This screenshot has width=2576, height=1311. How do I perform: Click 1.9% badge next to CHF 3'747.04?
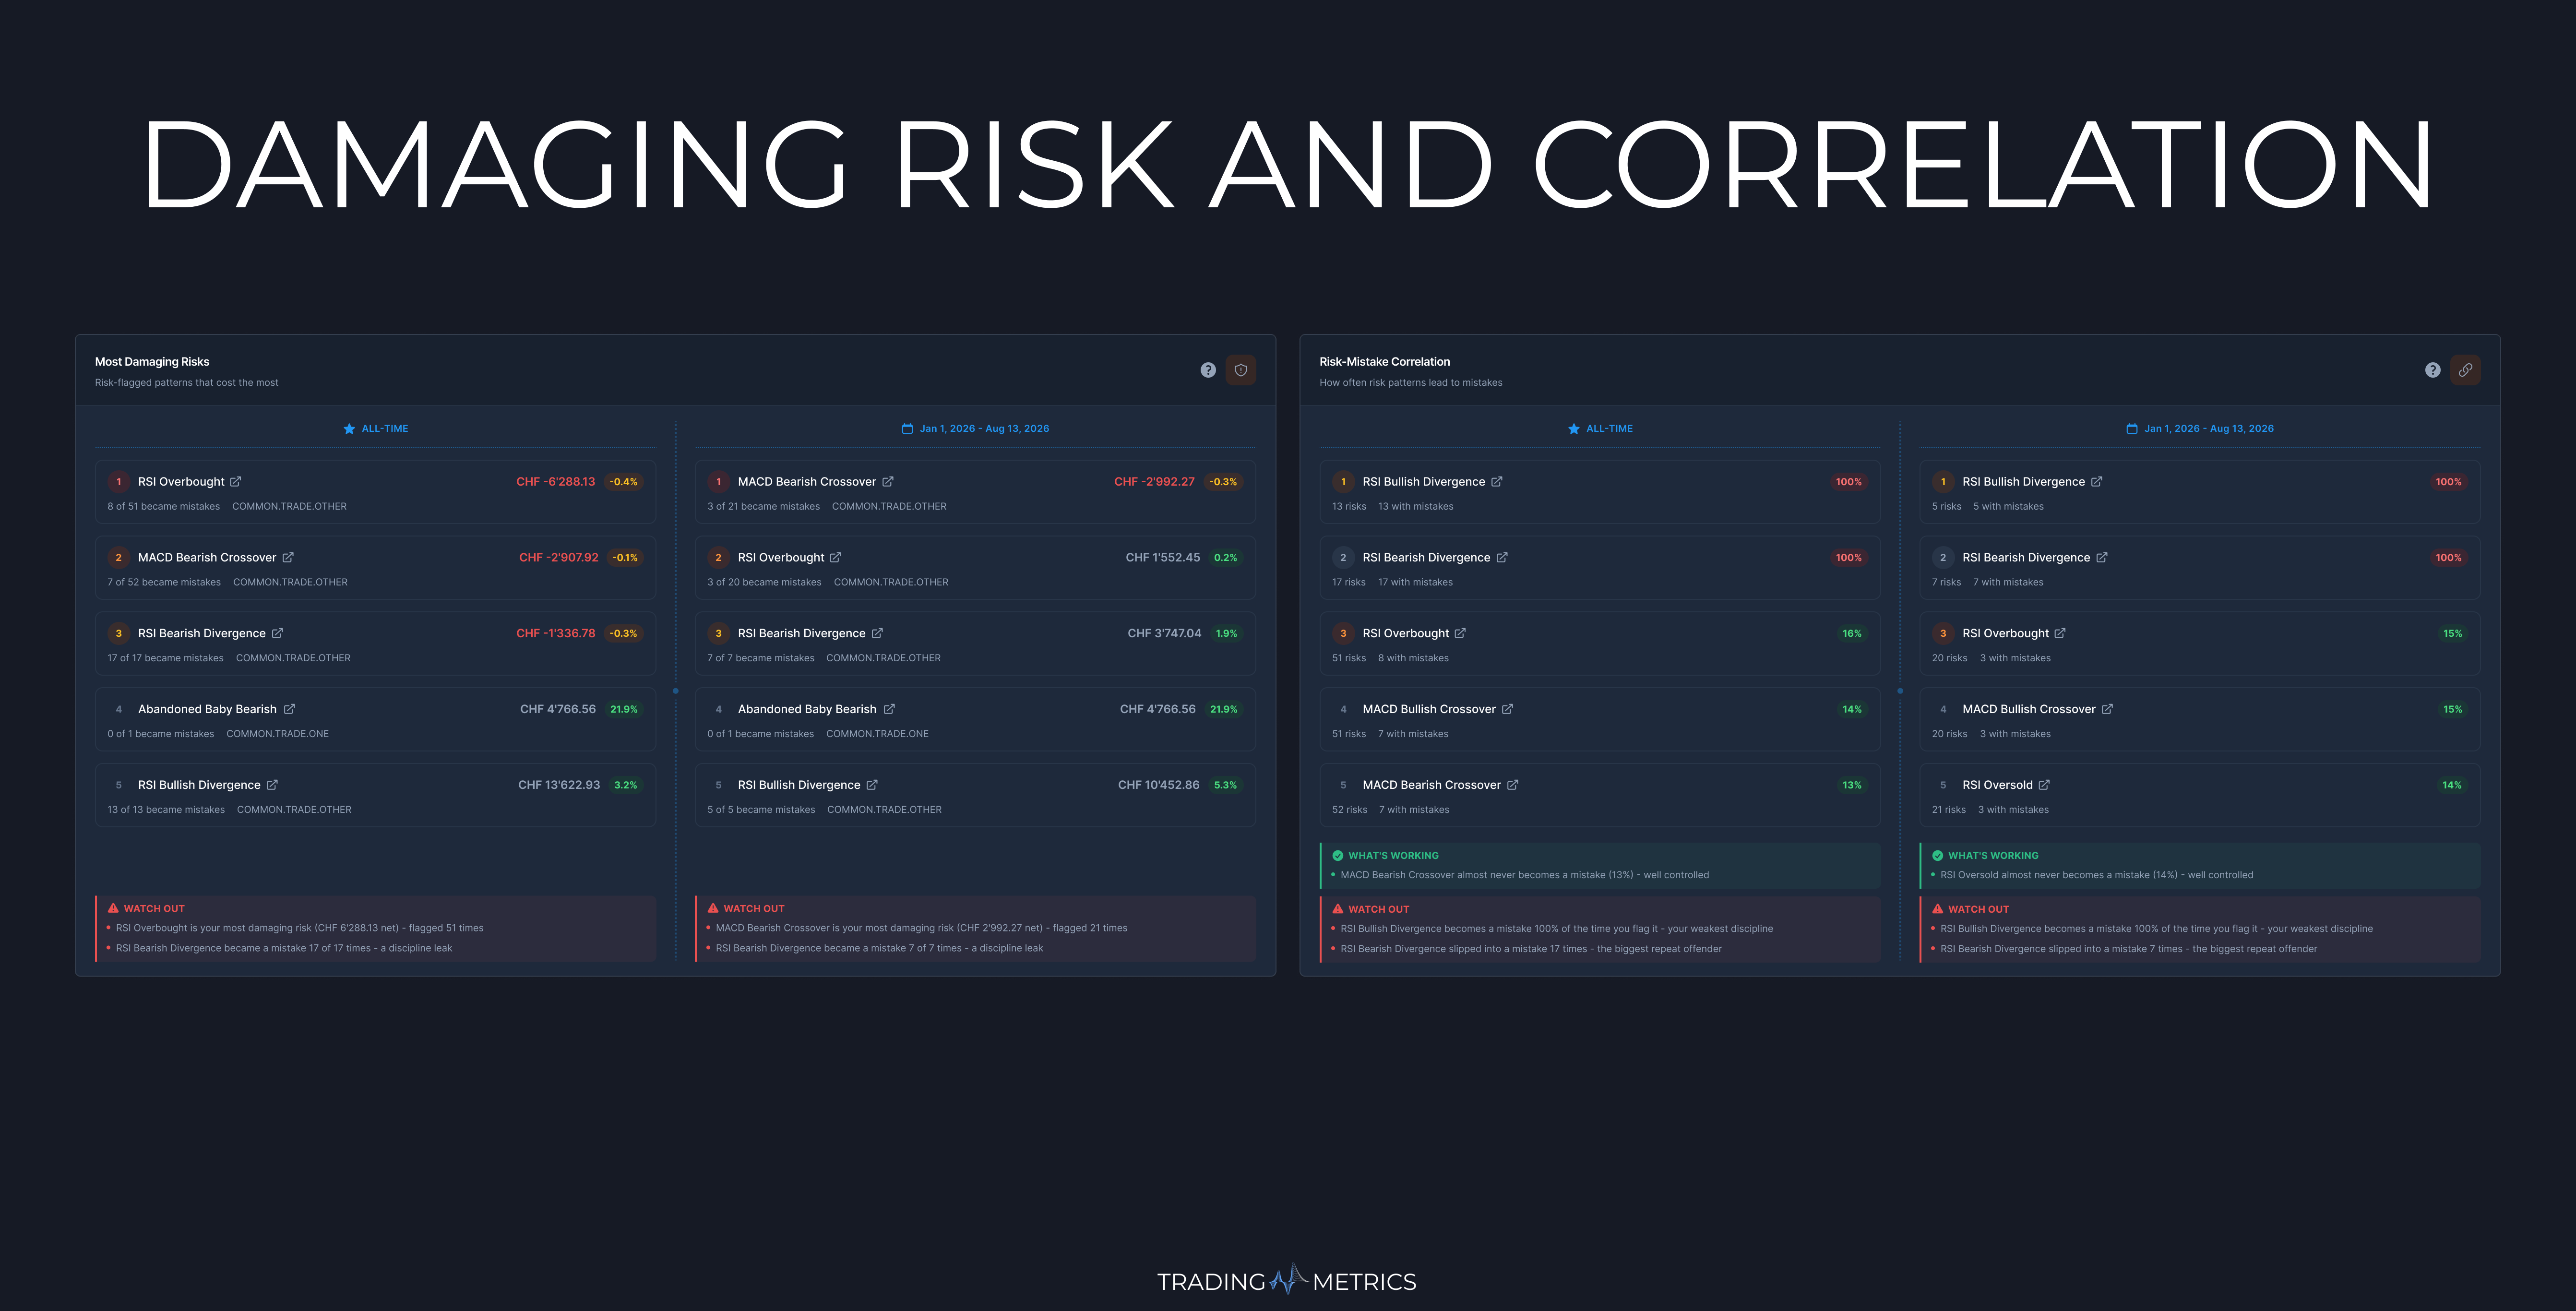(1226, 634)
